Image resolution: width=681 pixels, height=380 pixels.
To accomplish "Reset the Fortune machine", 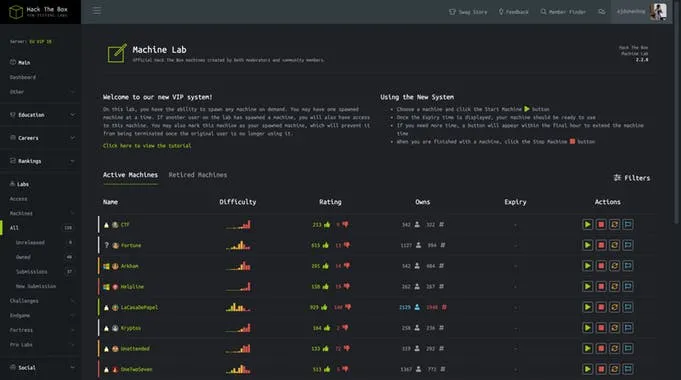I will pos(615,245).
